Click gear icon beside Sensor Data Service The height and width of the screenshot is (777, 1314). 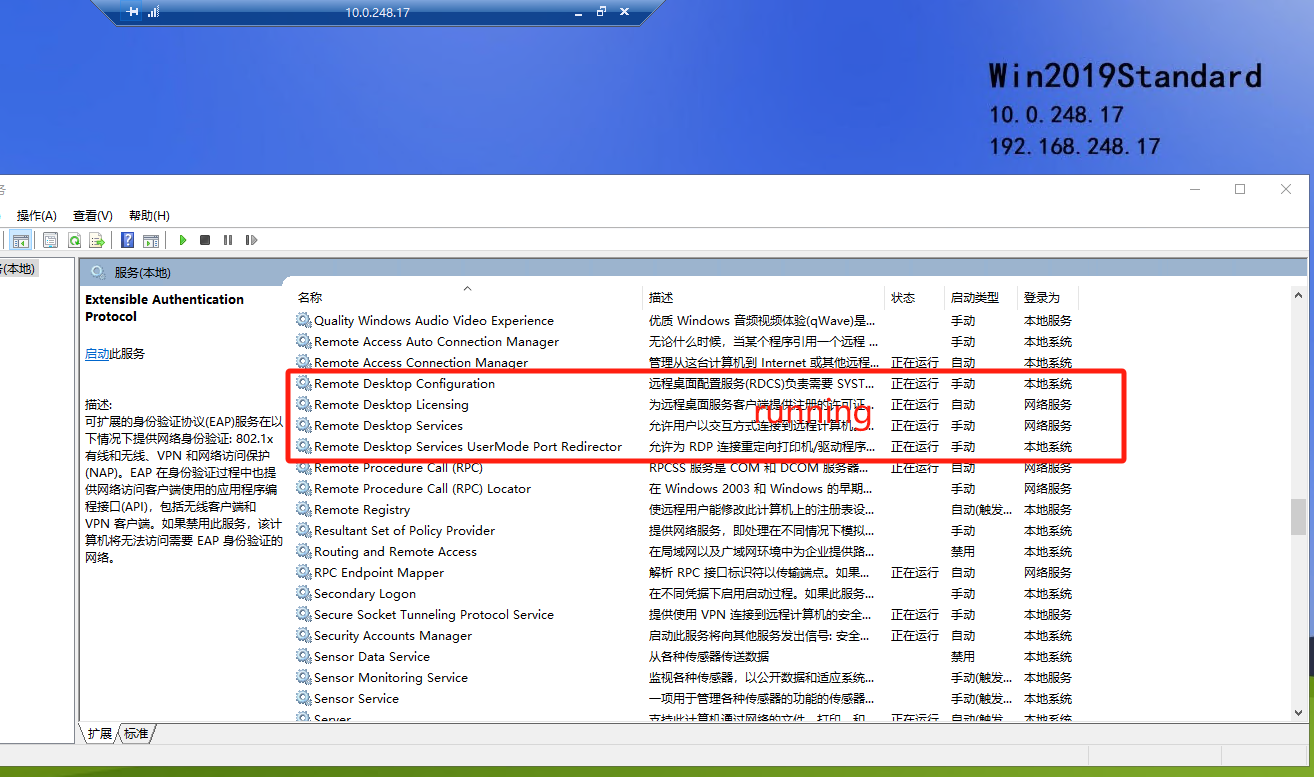coord(304,656)
